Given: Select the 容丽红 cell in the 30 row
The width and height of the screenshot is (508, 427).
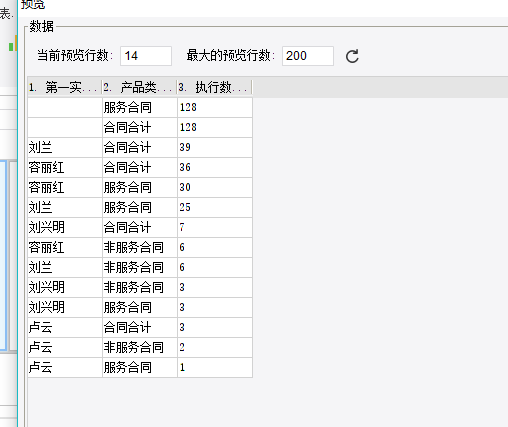Looking at the screenshot, I should (65, 187).
